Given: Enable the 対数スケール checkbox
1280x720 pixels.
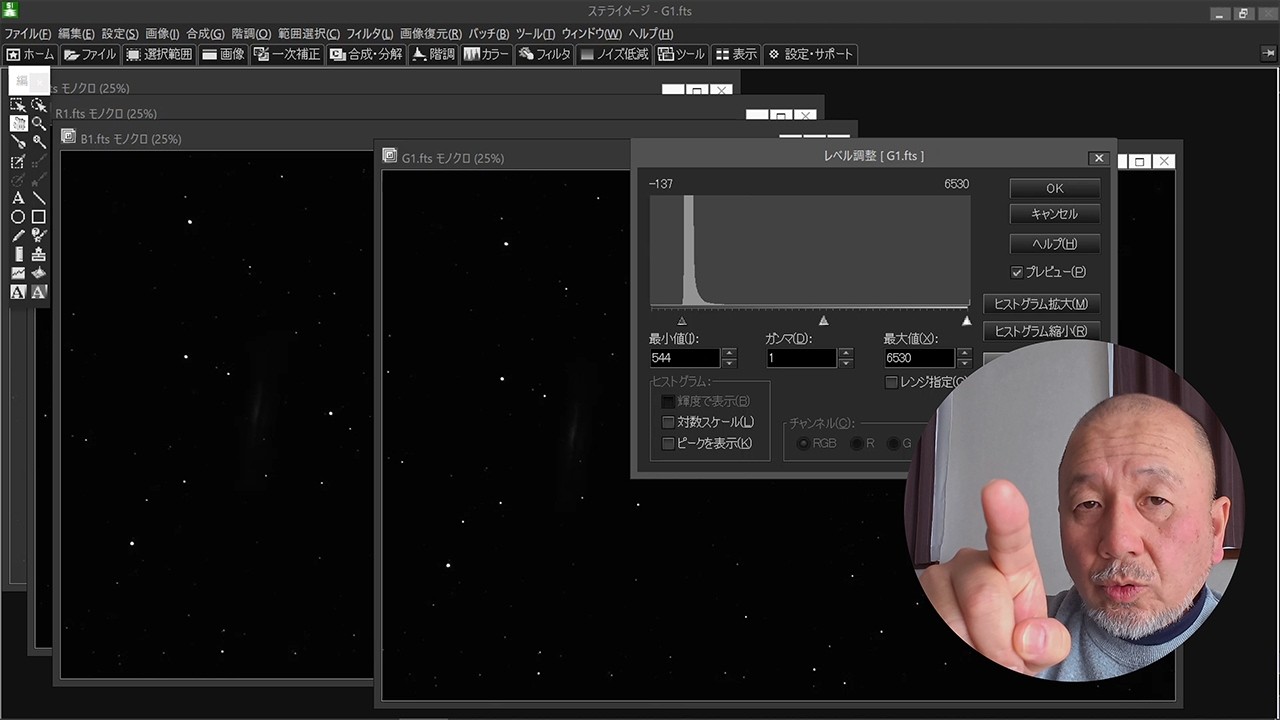Looking at the screenshot, I should (668, 422).
